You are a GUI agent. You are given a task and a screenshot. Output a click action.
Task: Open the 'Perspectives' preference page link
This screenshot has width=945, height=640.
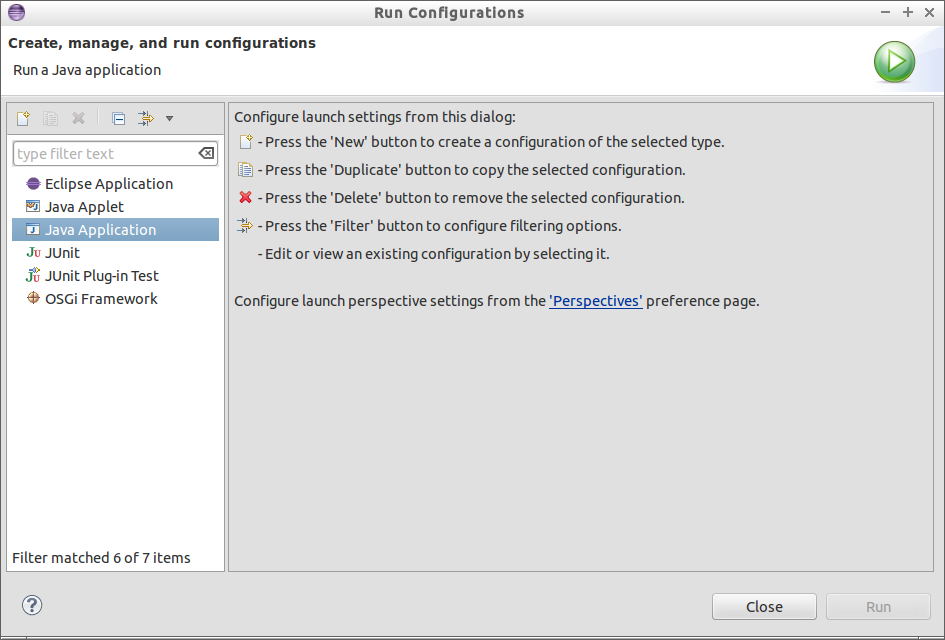pos(595,300)
